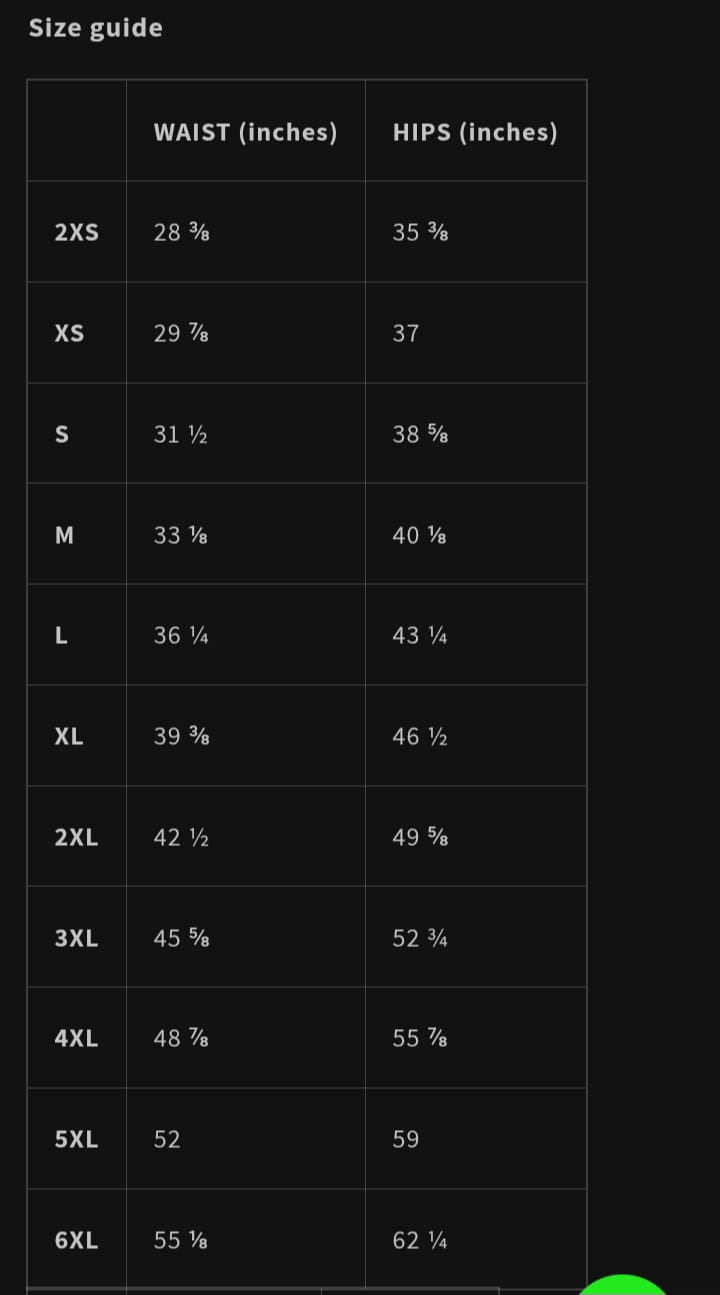This screenshot has width=720, height=1295.
Task: Click the 46 ½ hips value for XL
Action: click(420, 737)
